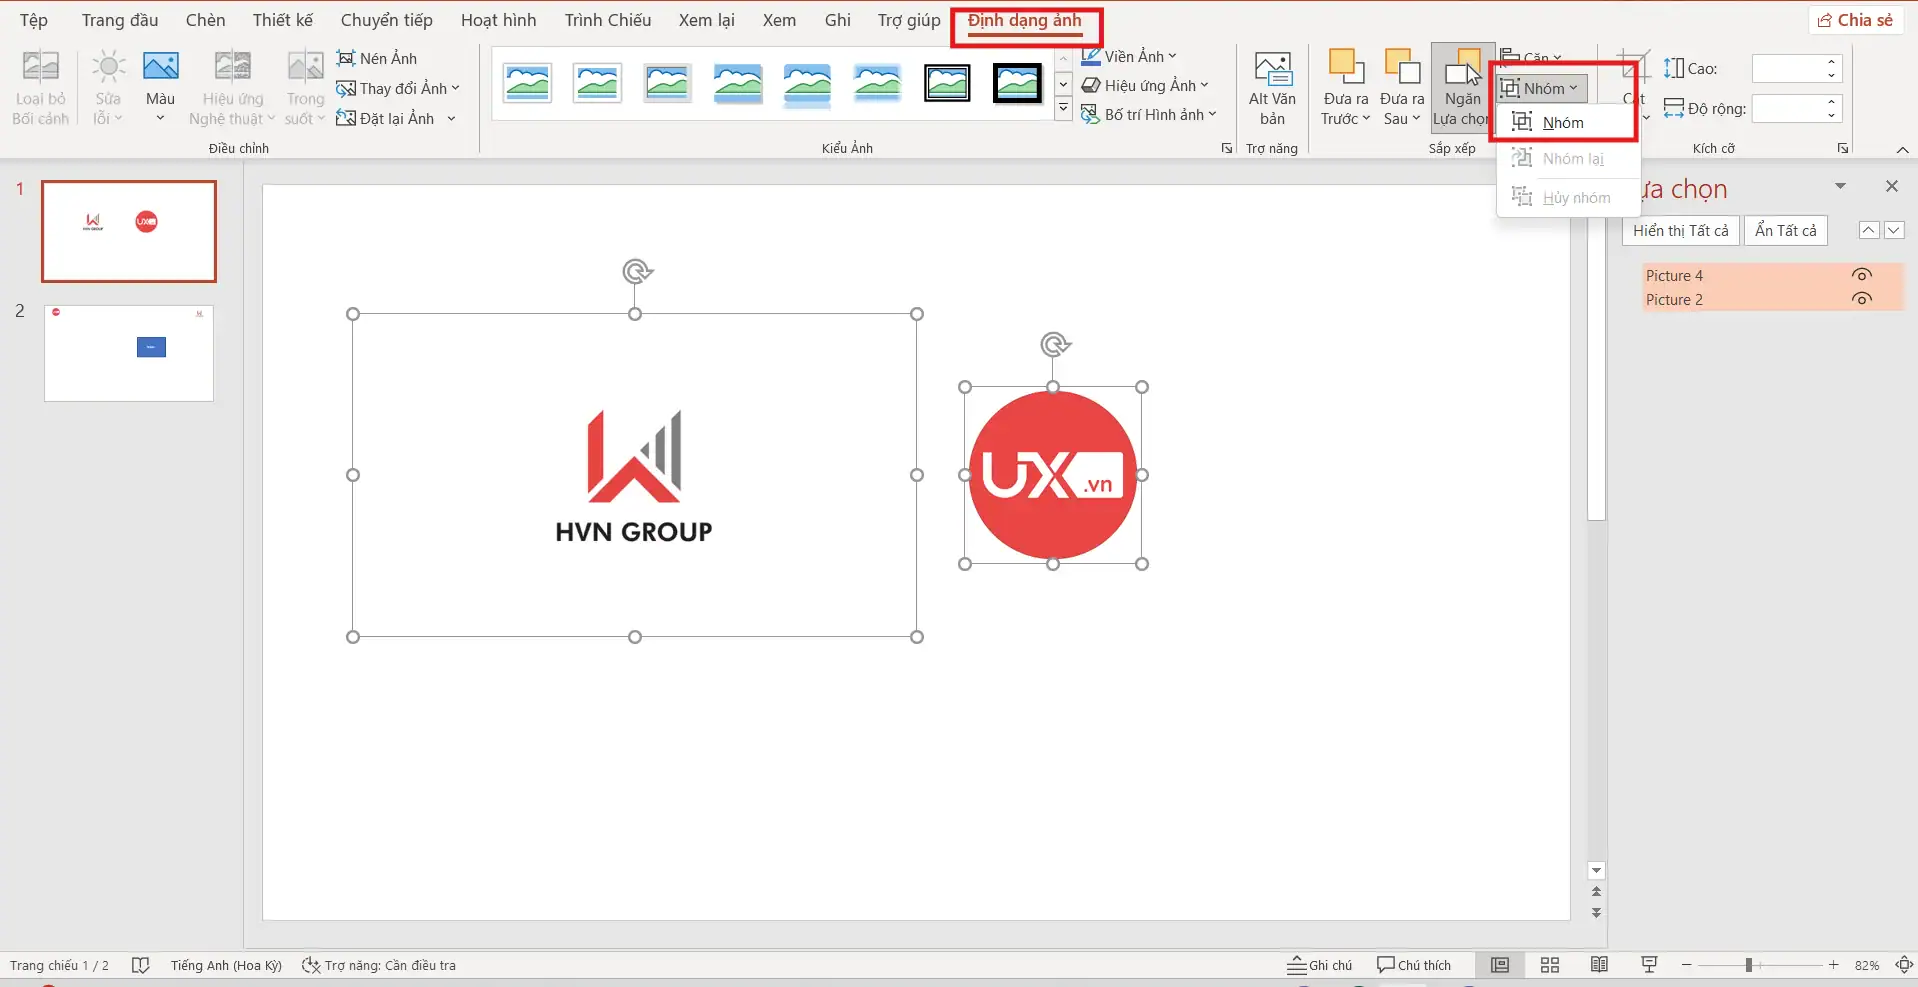Hide Picture 2 using eye icon
The height and width of the screenshot is (987, 1918).
[1861, 299]
